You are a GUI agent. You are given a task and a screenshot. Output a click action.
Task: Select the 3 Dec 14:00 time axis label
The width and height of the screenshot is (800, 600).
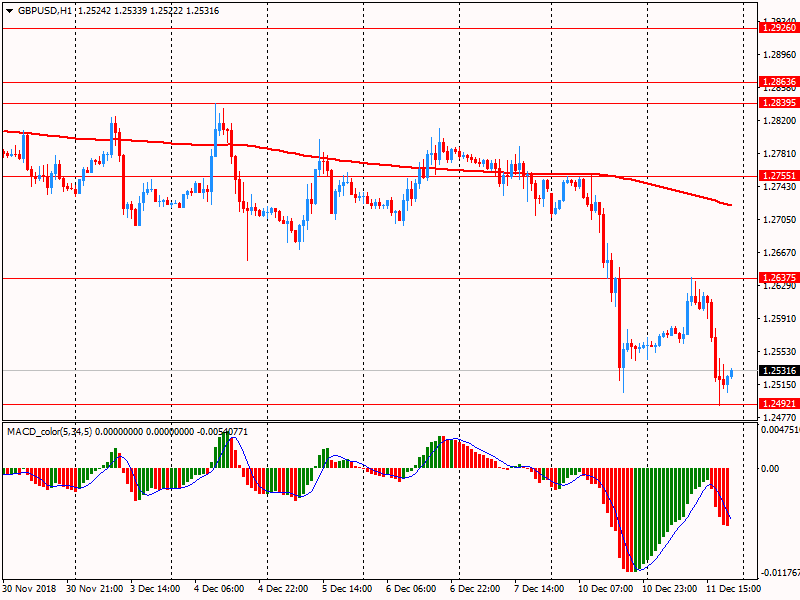156,590
